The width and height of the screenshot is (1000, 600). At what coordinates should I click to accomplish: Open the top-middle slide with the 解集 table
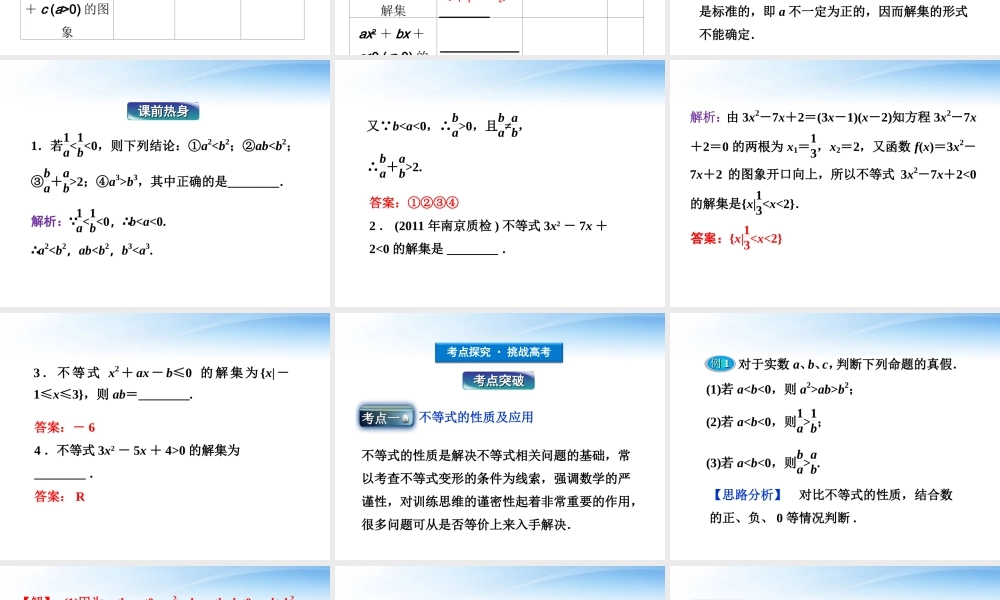pos(499,27)
